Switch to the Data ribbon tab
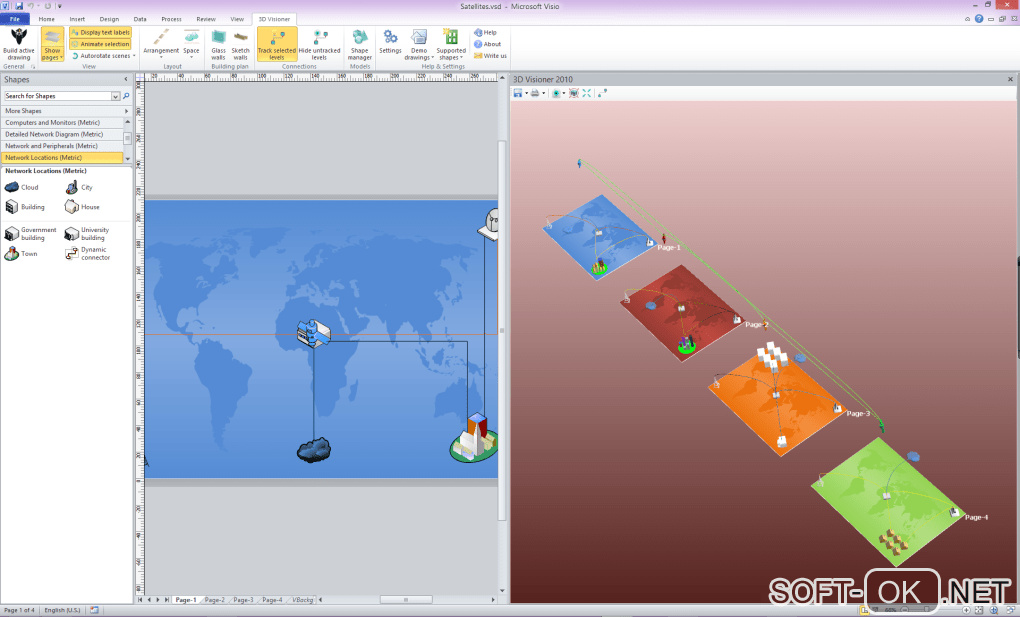 (140, 19)
